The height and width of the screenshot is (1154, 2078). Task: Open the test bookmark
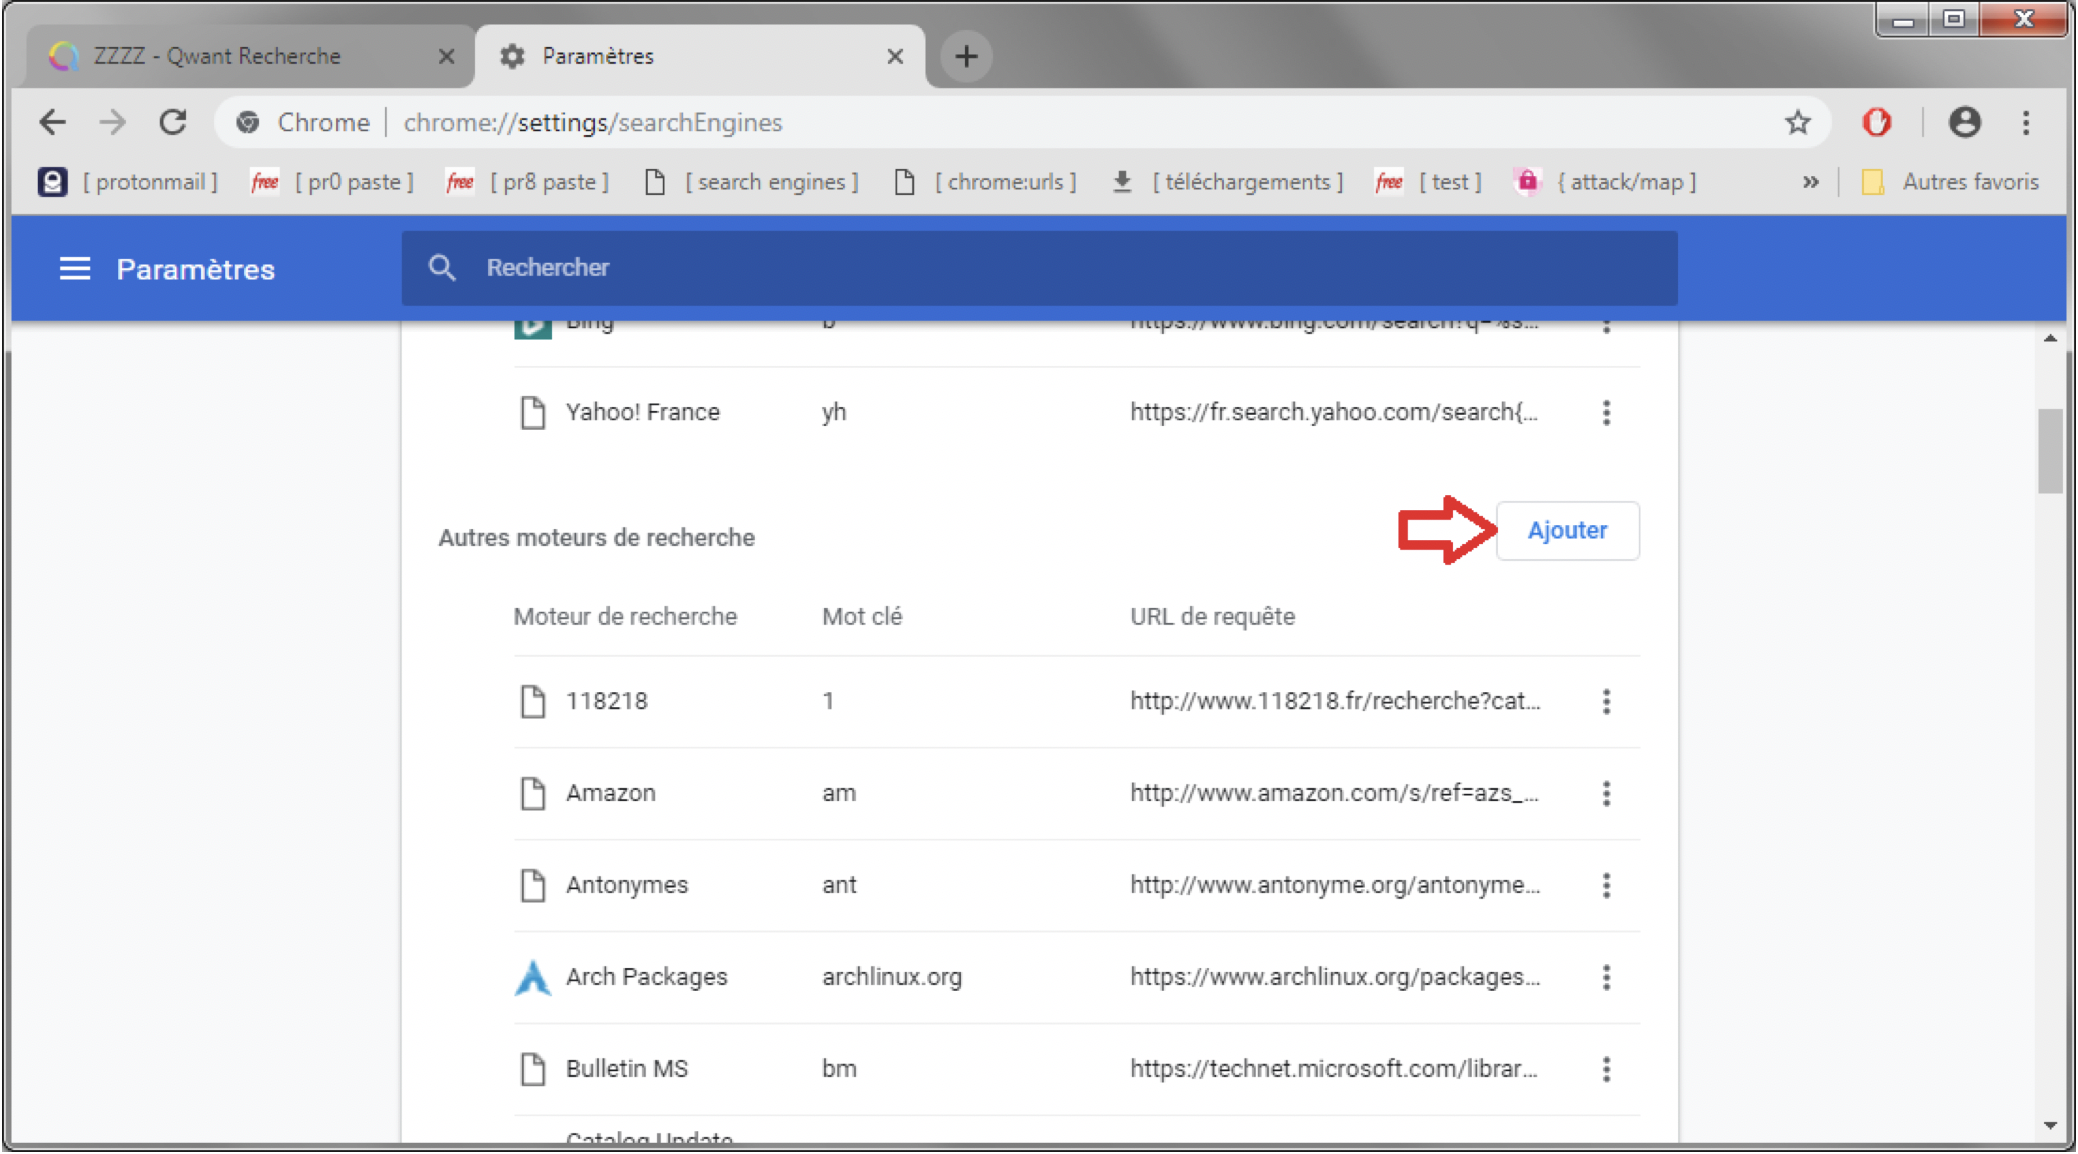(x=1429, y=182)
